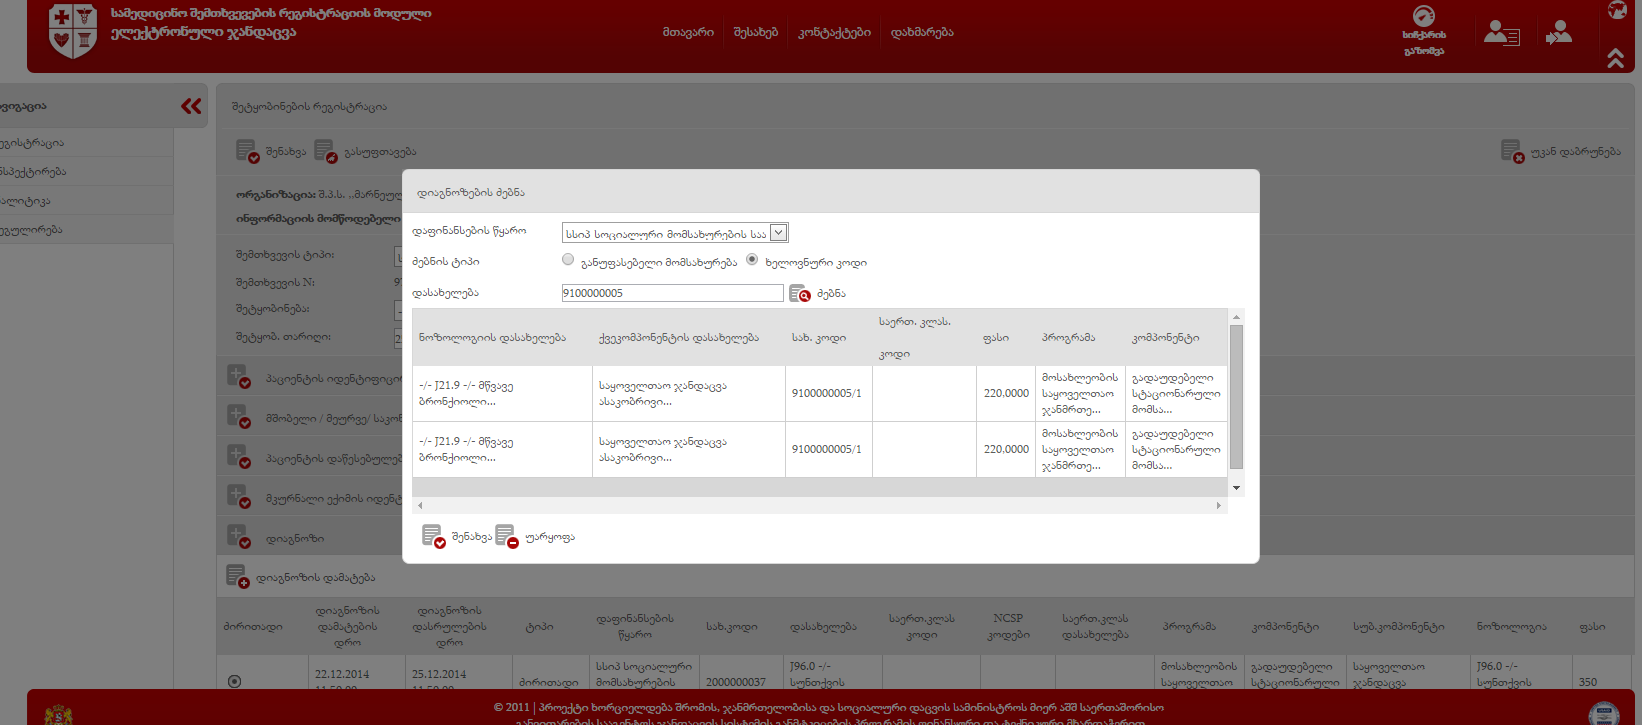Screen dimensions: 1642x725
Task: Select radio button in diagnosis row 22.12.2014
Action: click(234, 681)
